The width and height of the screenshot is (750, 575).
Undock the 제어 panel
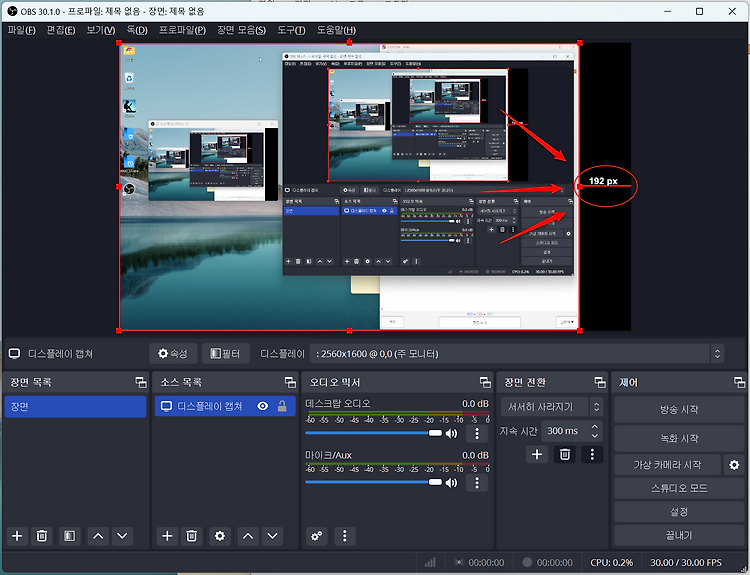pyautogui.click(x=739, y=382)
